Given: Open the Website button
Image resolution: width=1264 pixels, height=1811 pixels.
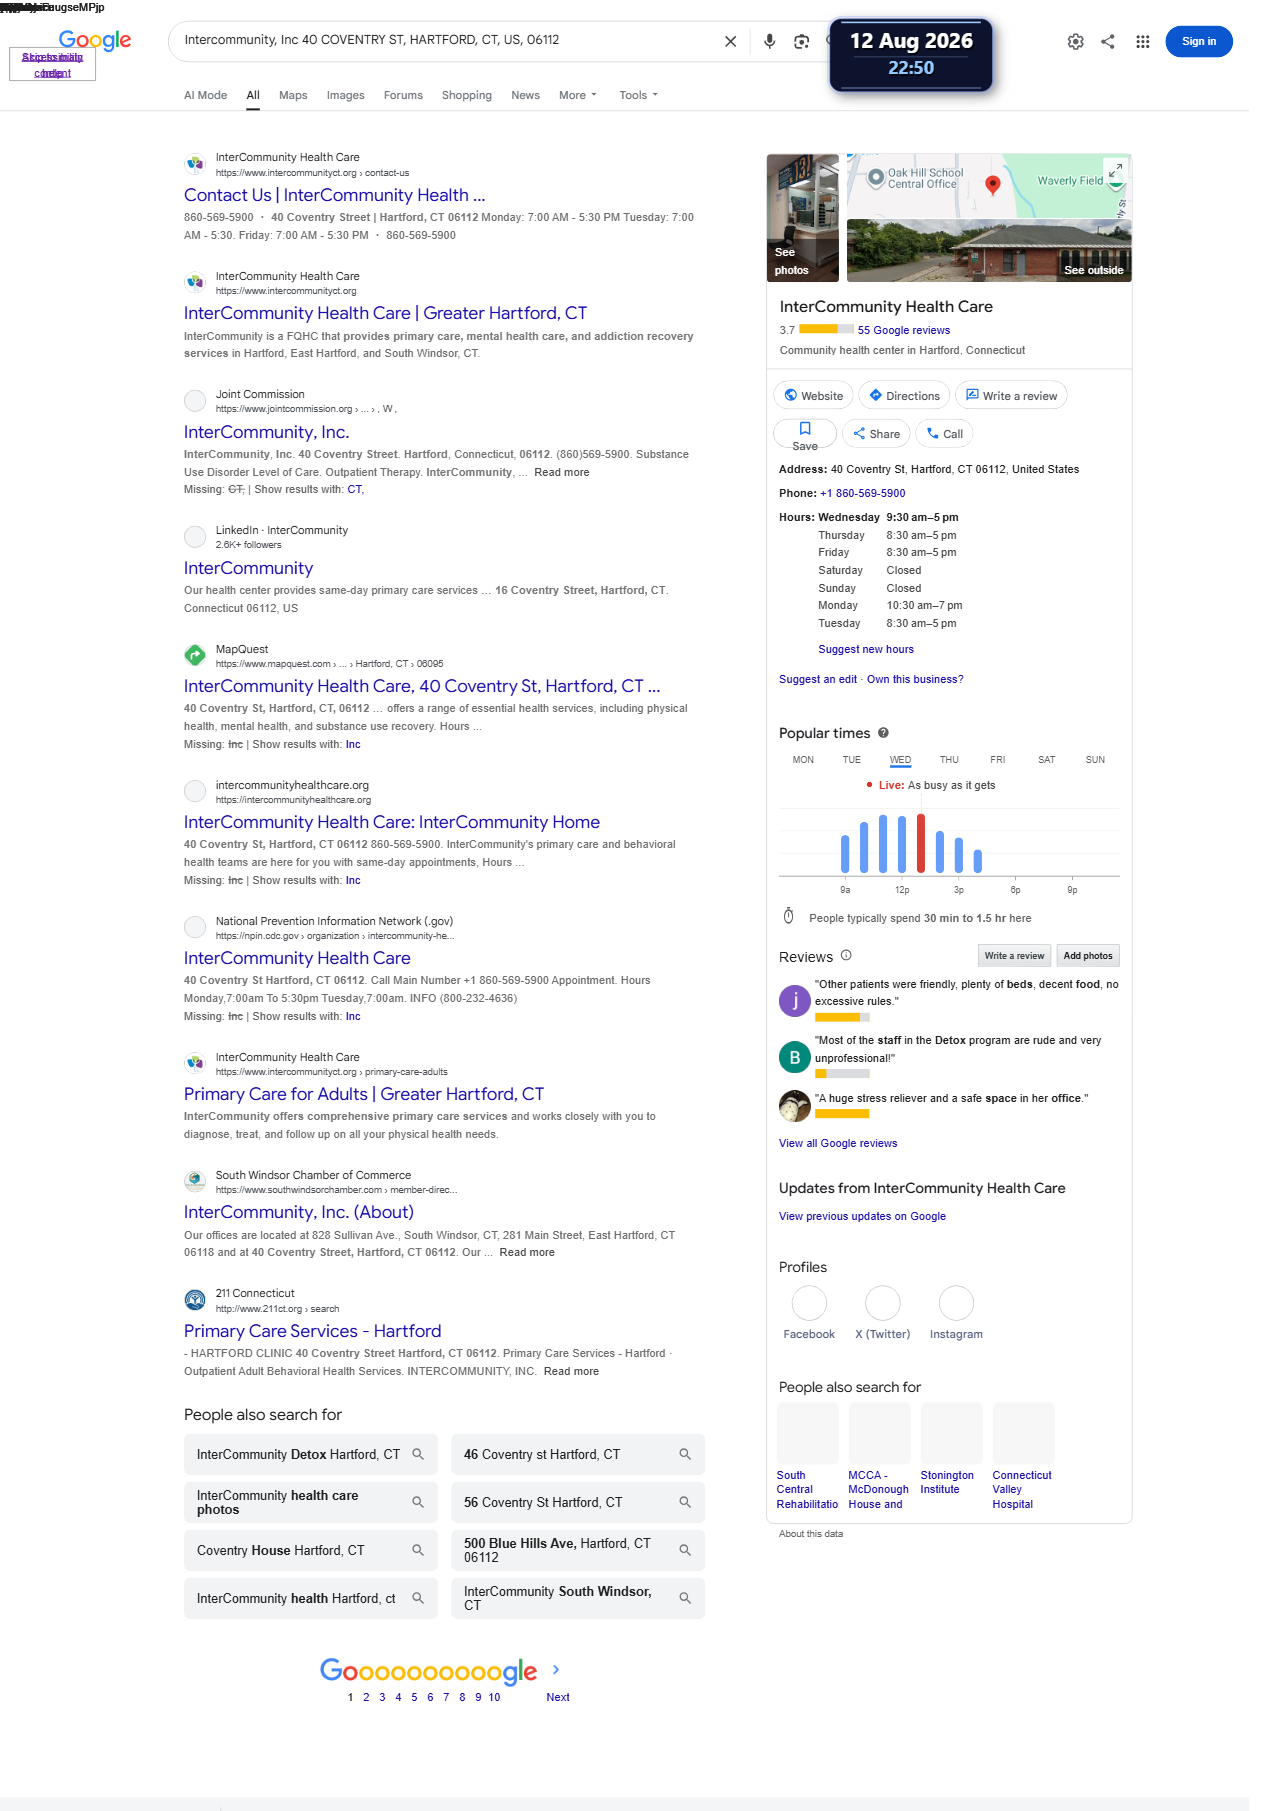Looking at the screenshot, I should 813,396.
